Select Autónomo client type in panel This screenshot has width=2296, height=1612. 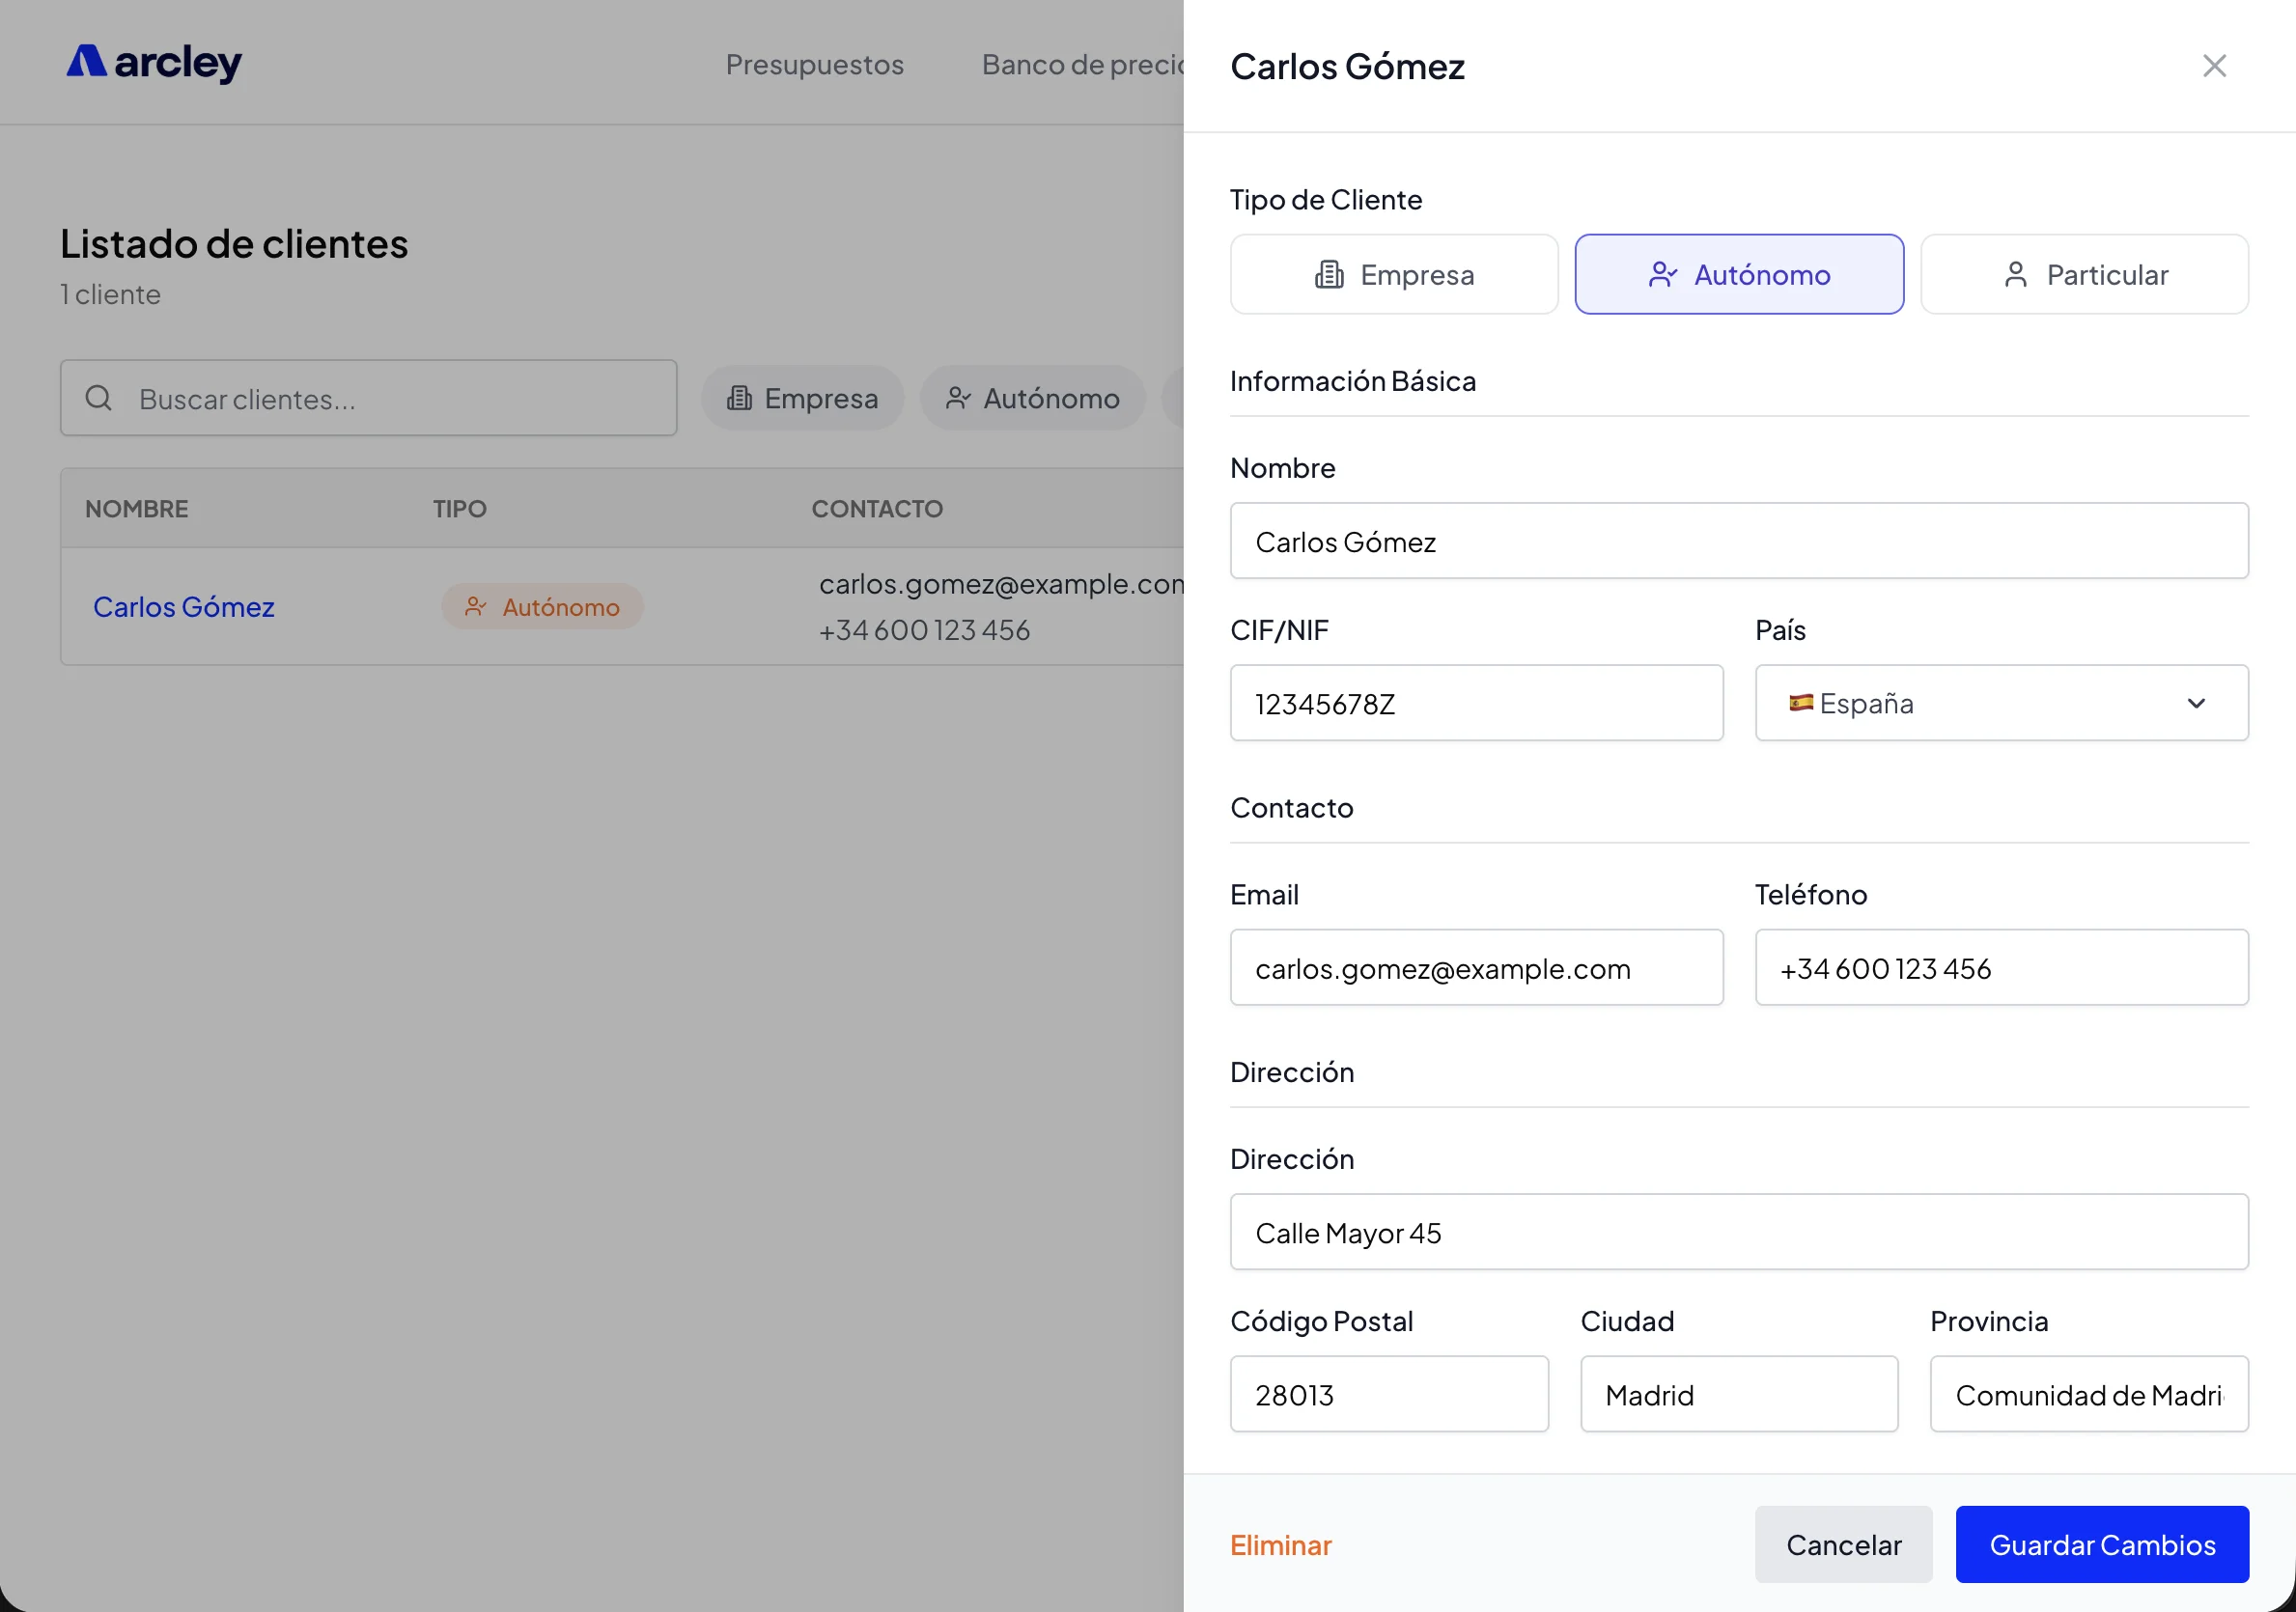tap(1739, 274)
